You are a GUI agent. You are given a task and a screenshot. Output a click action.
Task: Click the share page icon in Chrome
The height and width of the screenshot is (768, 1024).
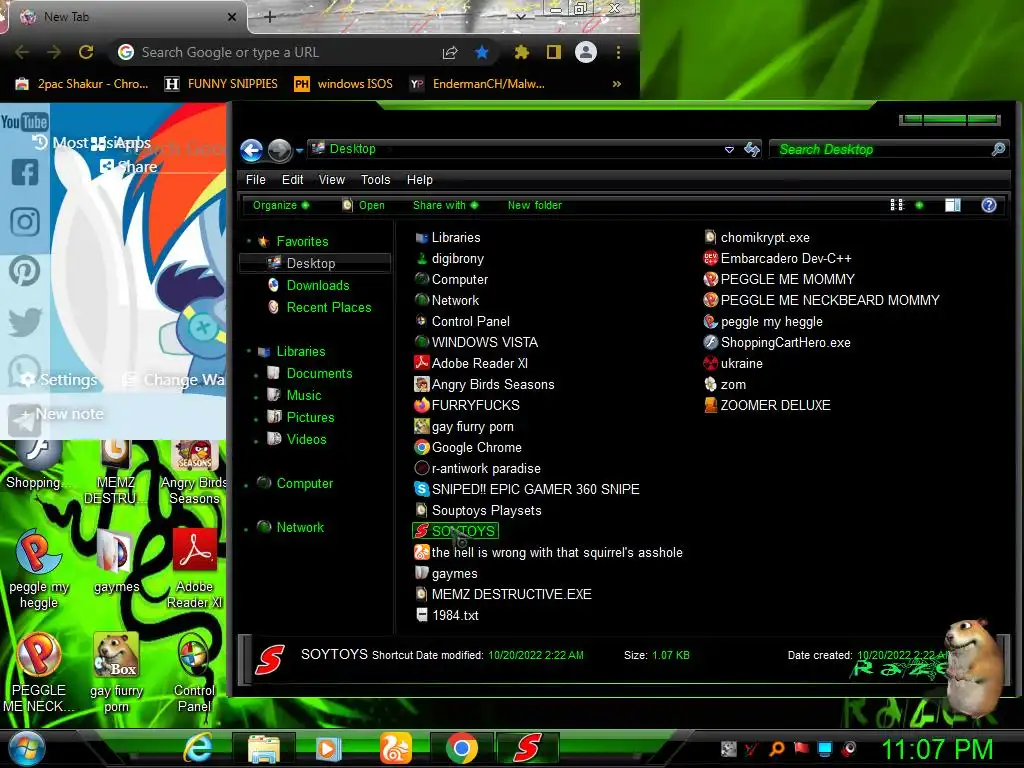tap(450, 52)
